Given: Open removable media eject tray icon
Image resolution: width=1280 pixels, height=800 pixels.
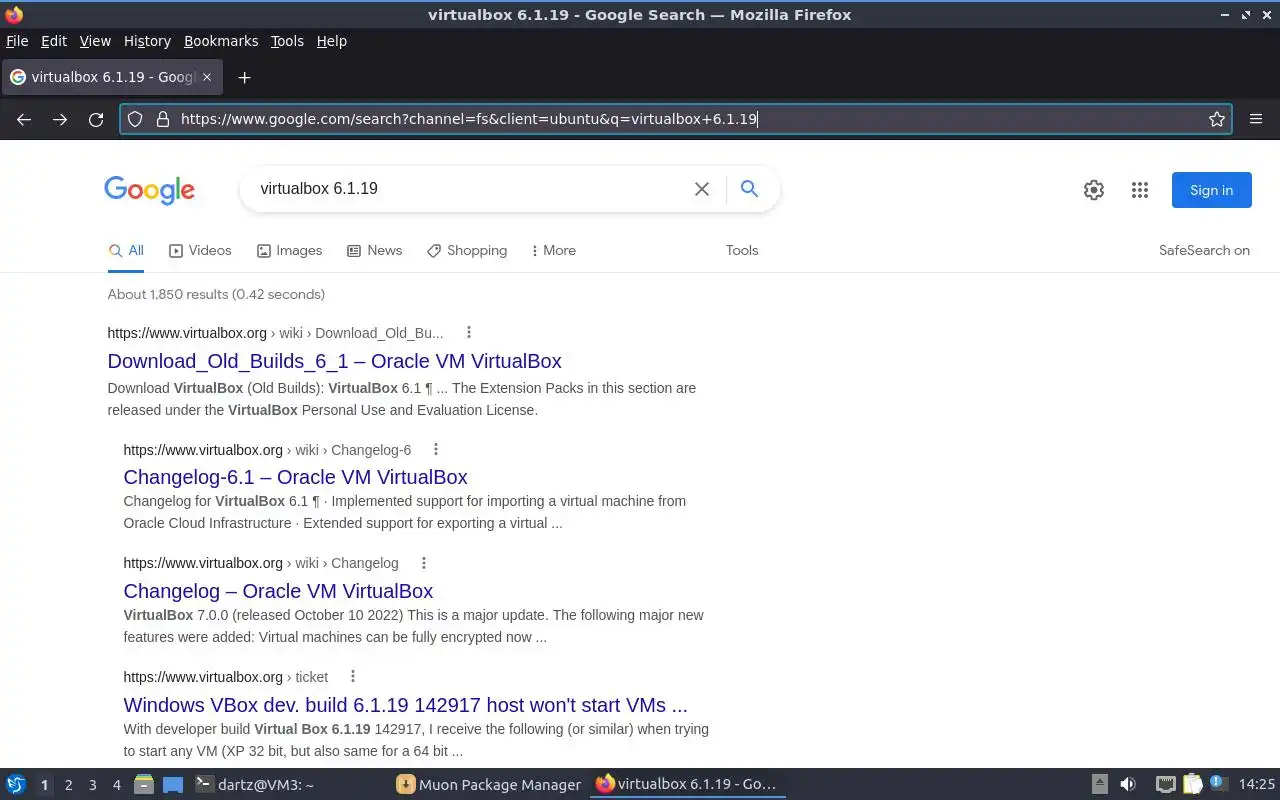Looking at the screenshot, I should (1099, 785).
